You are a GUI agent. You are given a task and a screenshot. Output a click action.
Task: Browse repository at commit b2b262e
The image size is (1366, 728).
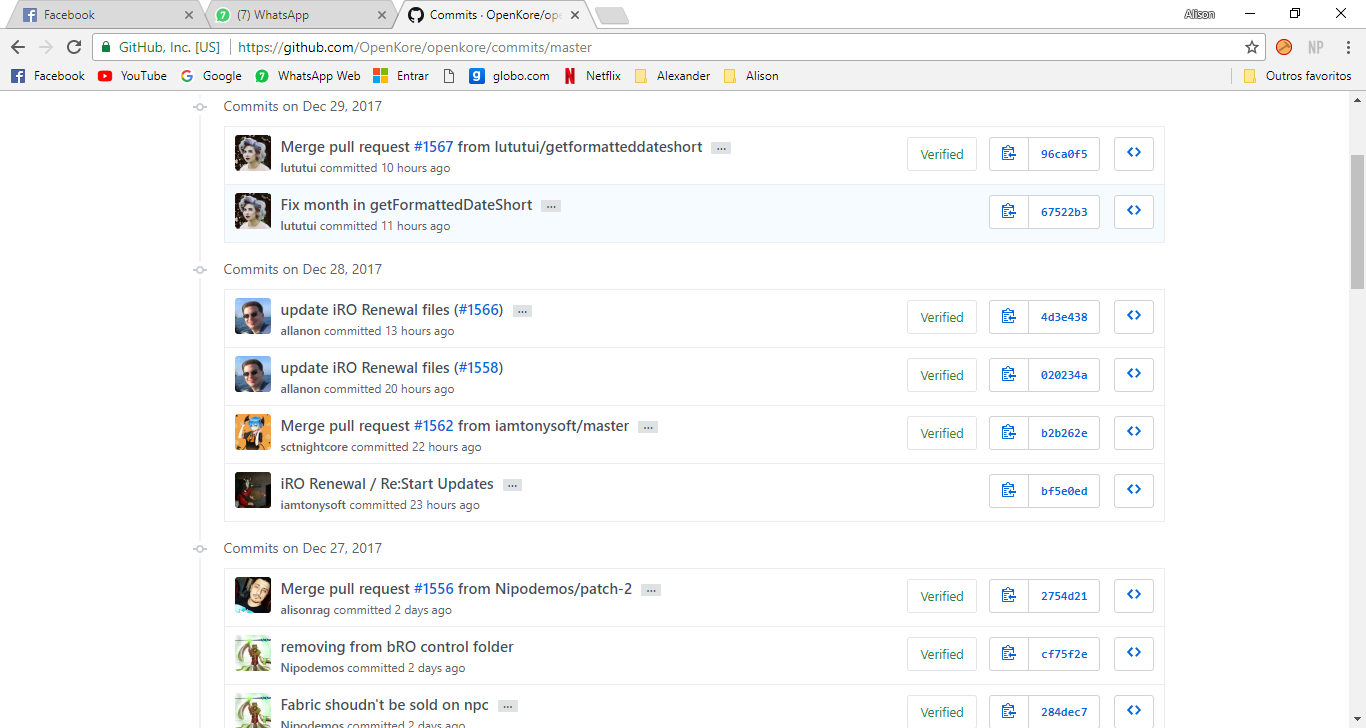point(1134,433)
